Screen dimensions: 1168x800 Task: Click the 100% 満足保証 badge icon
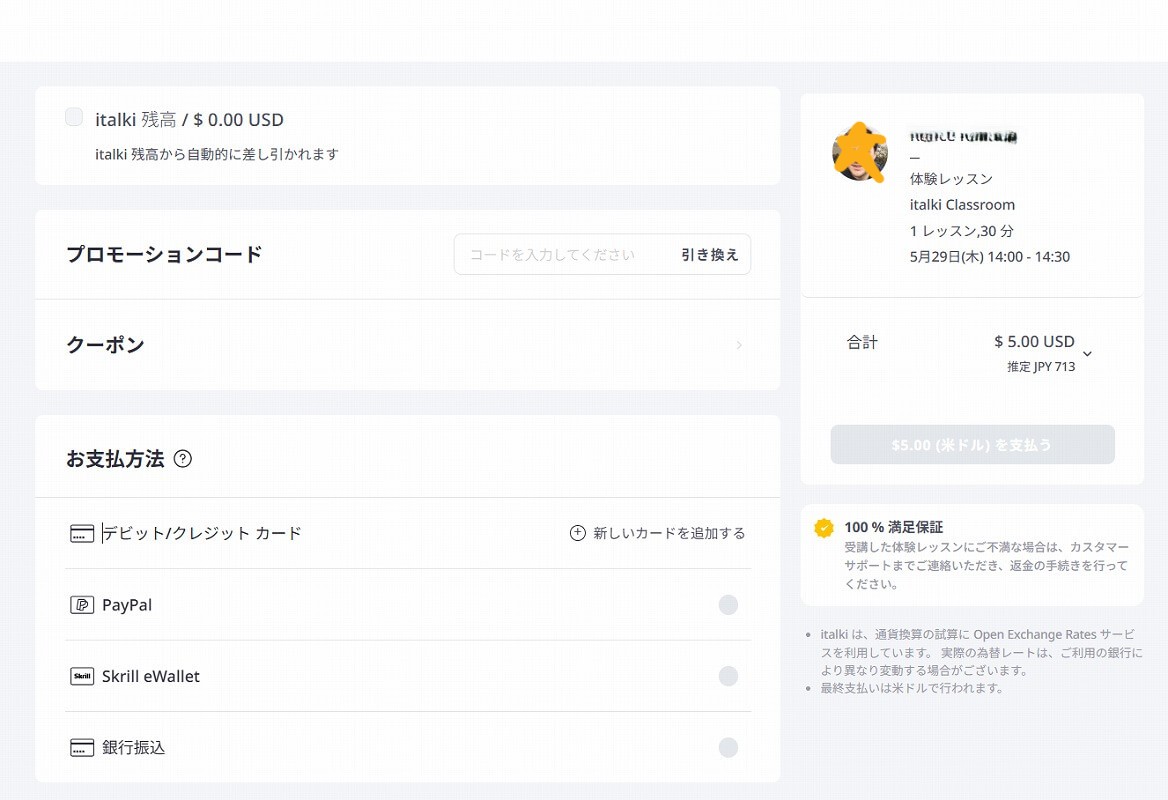pos(824,527)
